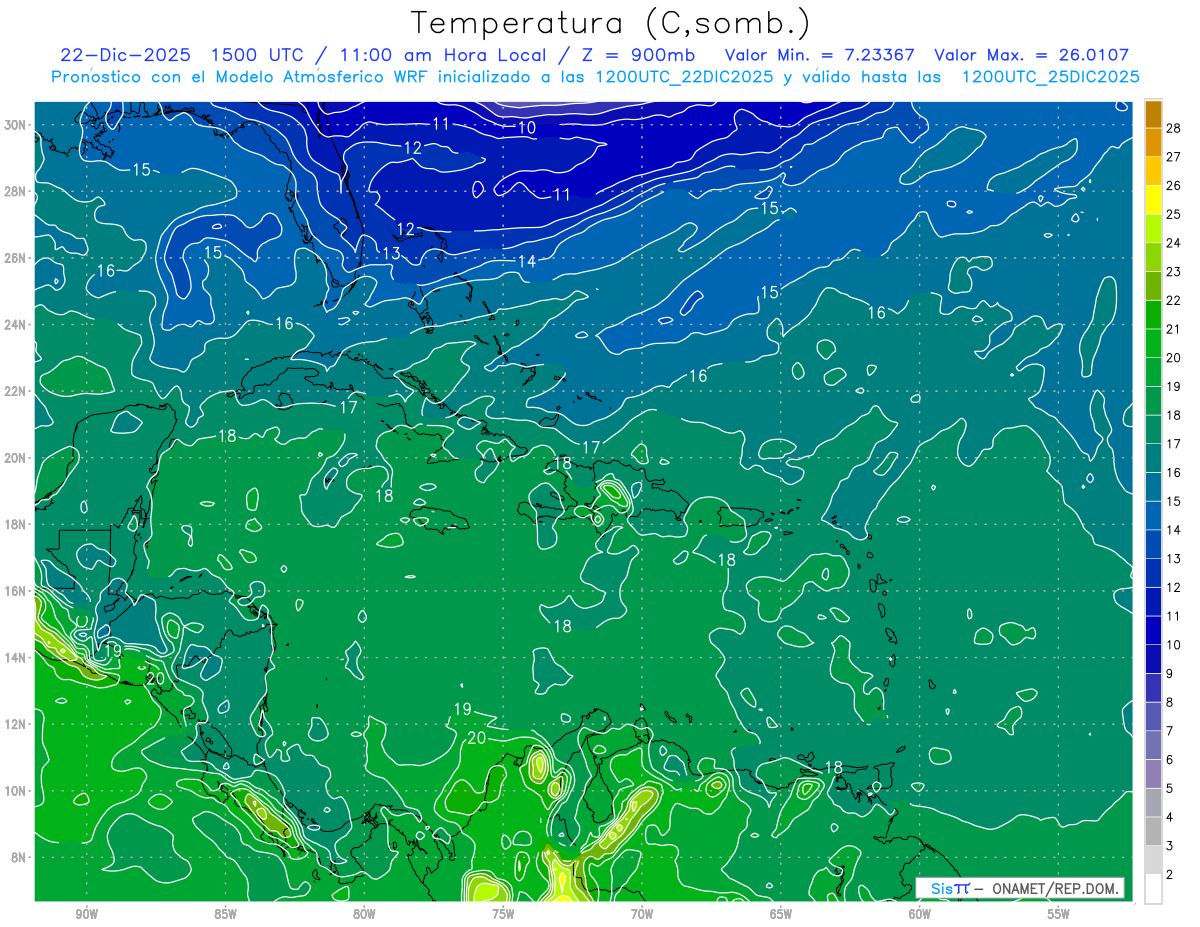Viewport: 1200px width, 927px height.
Task: Click the '22' label on the color scale
Action: (1174, 301)
